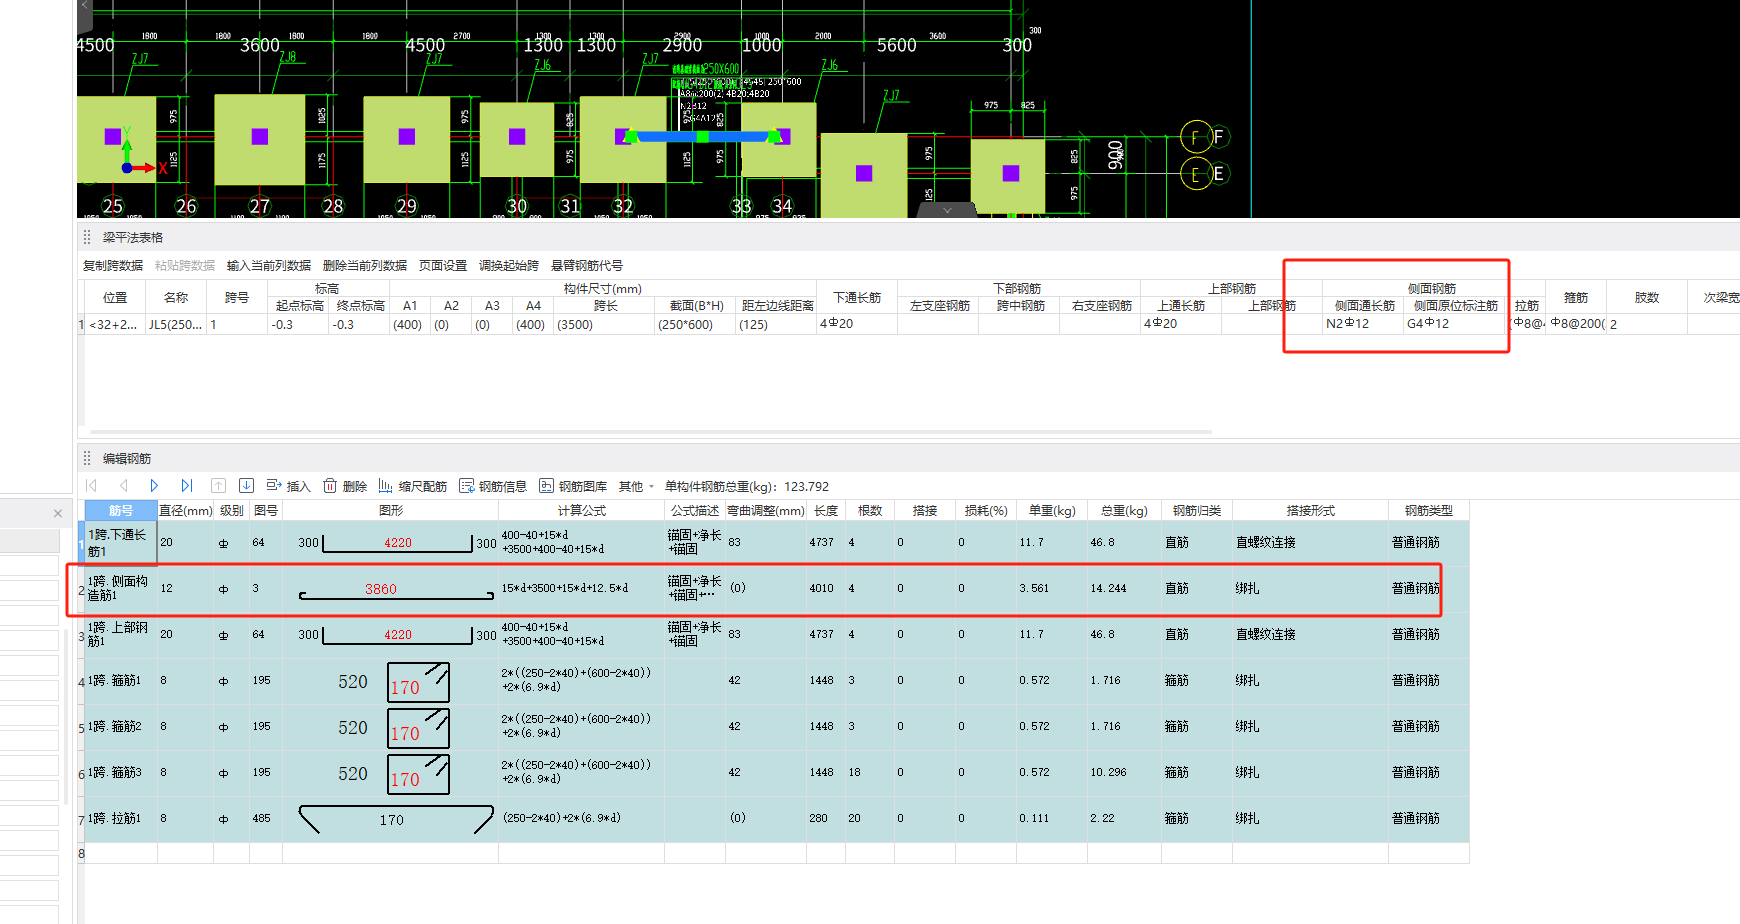Click 复制跨数据 copy span data
The image size is (1740, 924).
(x=113, y=265)
